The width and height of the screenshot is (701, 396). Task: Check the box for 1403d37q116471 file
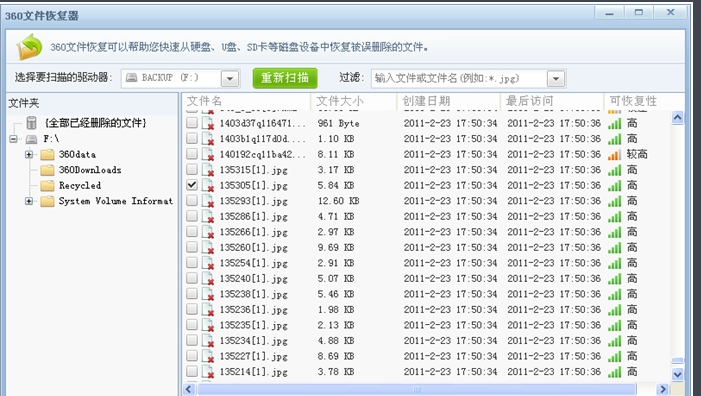(192, 122)
